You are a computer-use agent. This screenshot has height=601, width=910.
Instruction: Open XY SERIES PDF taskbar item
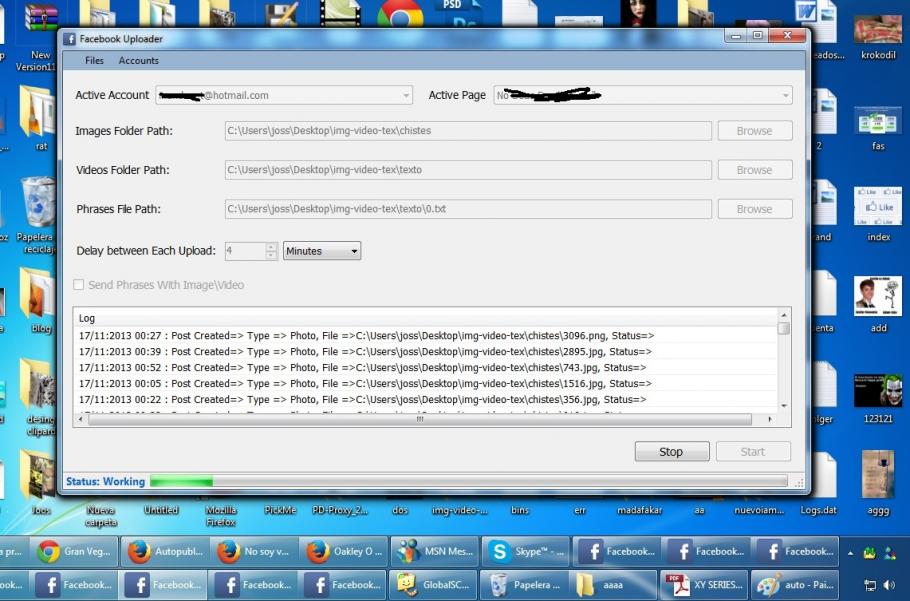(x=704, y=585)
